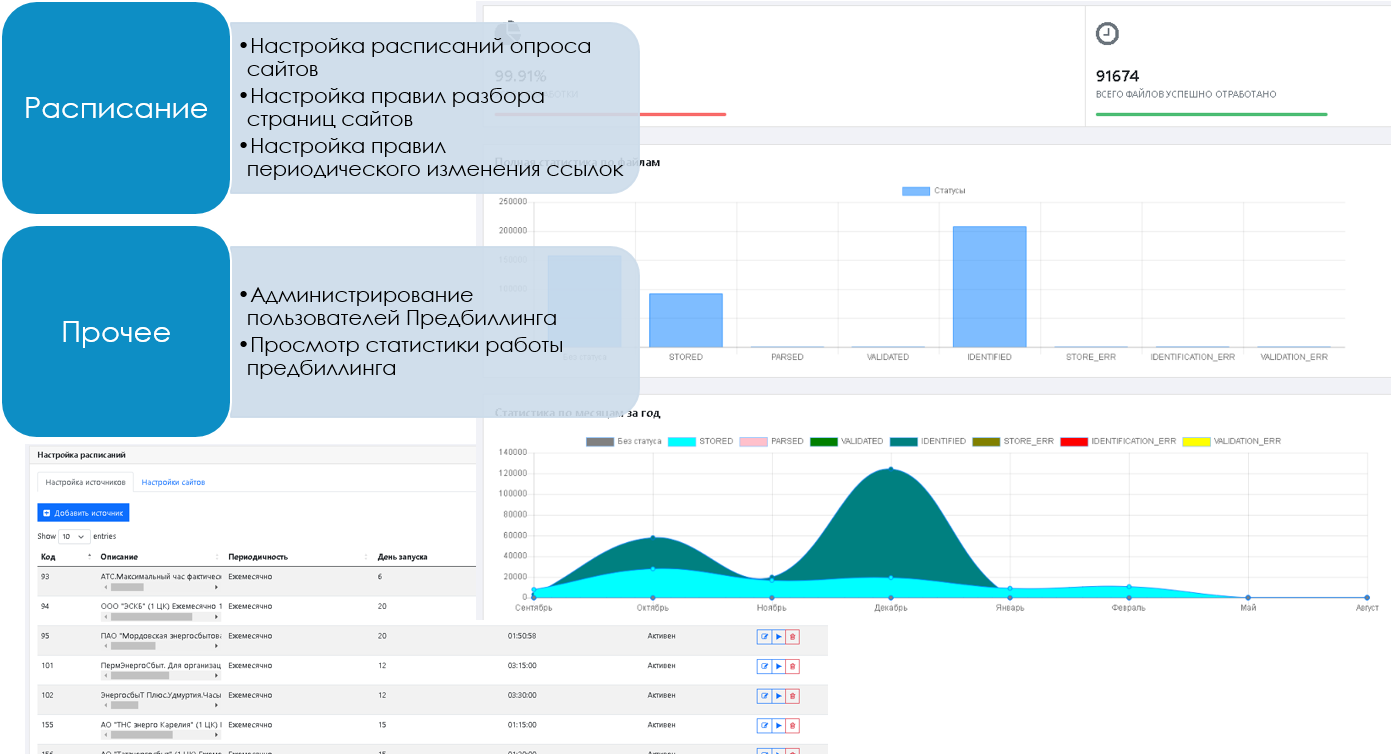Click description ООО "ЭСКБ" in row 94
Image resolution: width=1391 pixels, height=754 pixels.
(160, 606)
